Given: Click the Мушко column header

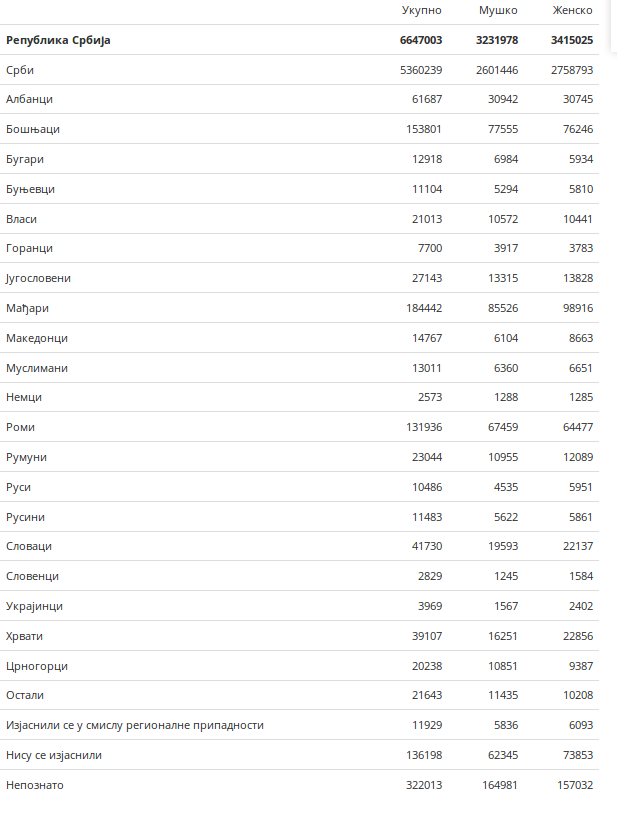Looking at the screenshot, I should point(498,10).
